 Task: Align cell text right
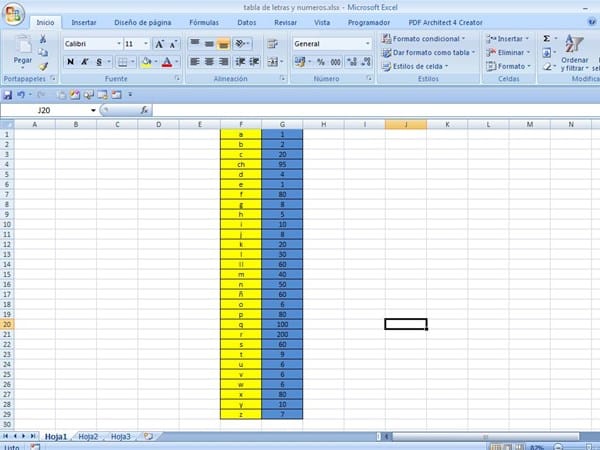(x=223, y=62)
